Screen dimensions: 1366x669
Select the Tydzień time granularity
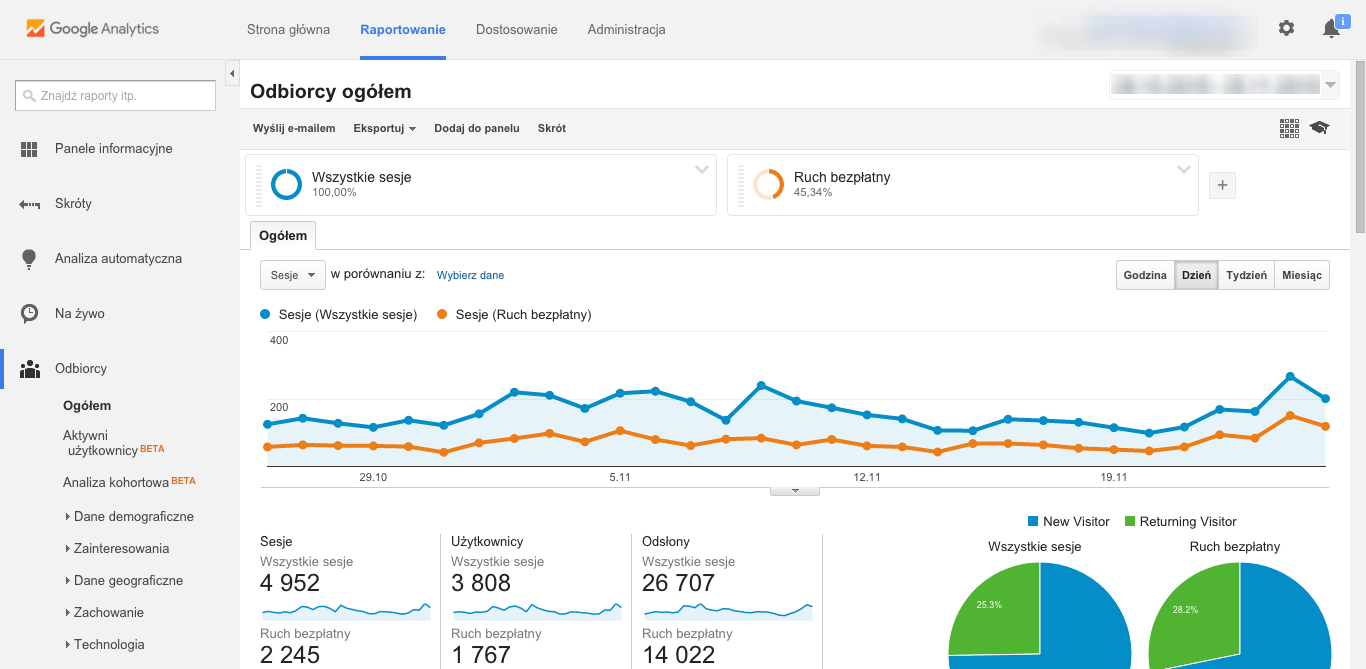1246,275
